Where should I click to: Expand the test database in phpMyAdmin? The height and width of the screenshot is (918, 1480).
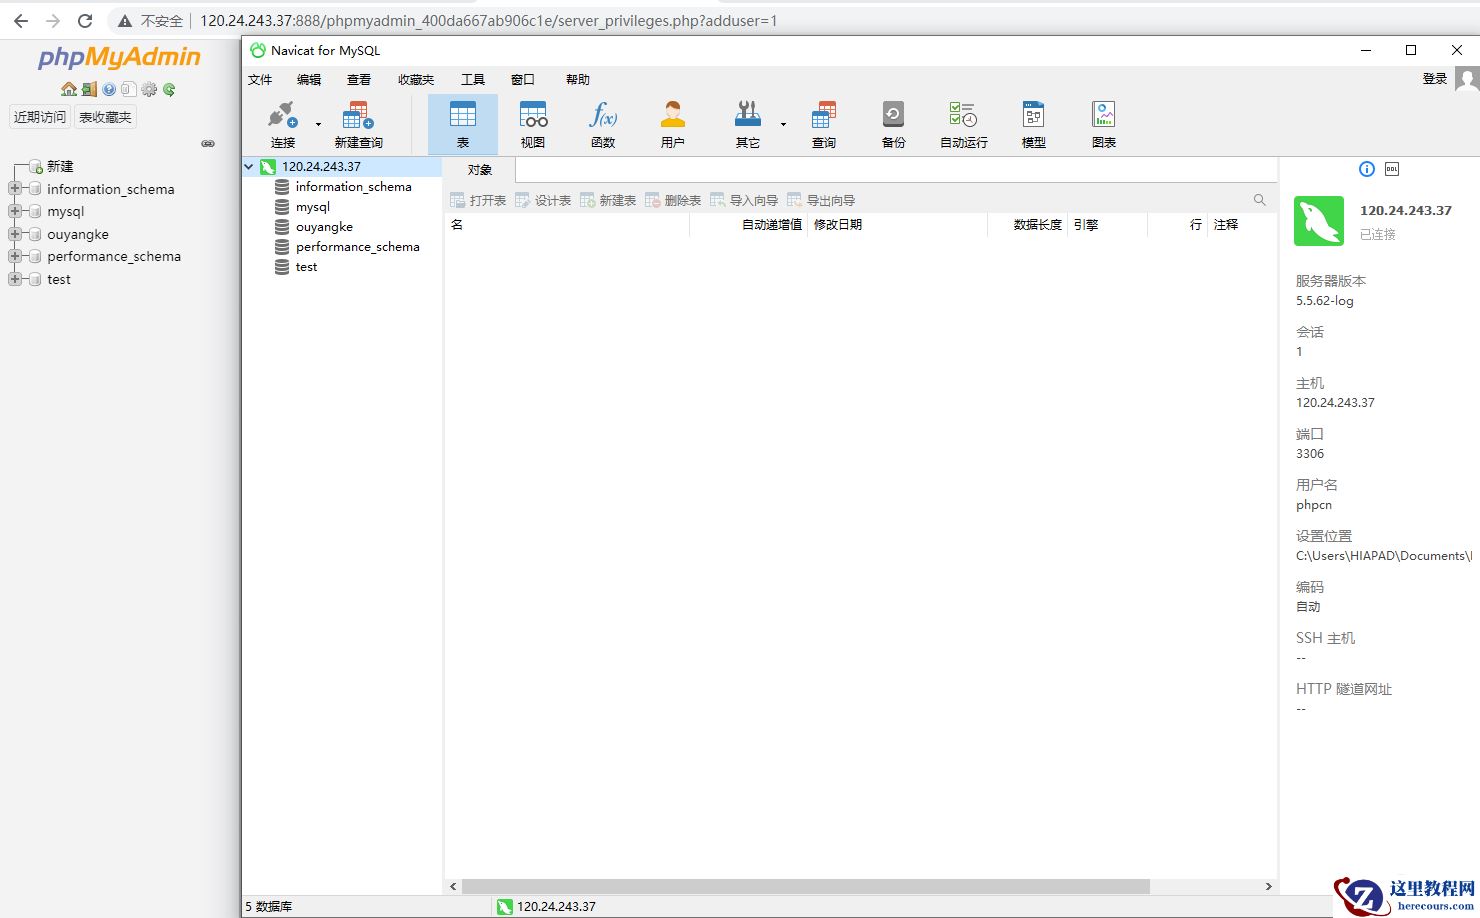[x=15, y=279]
